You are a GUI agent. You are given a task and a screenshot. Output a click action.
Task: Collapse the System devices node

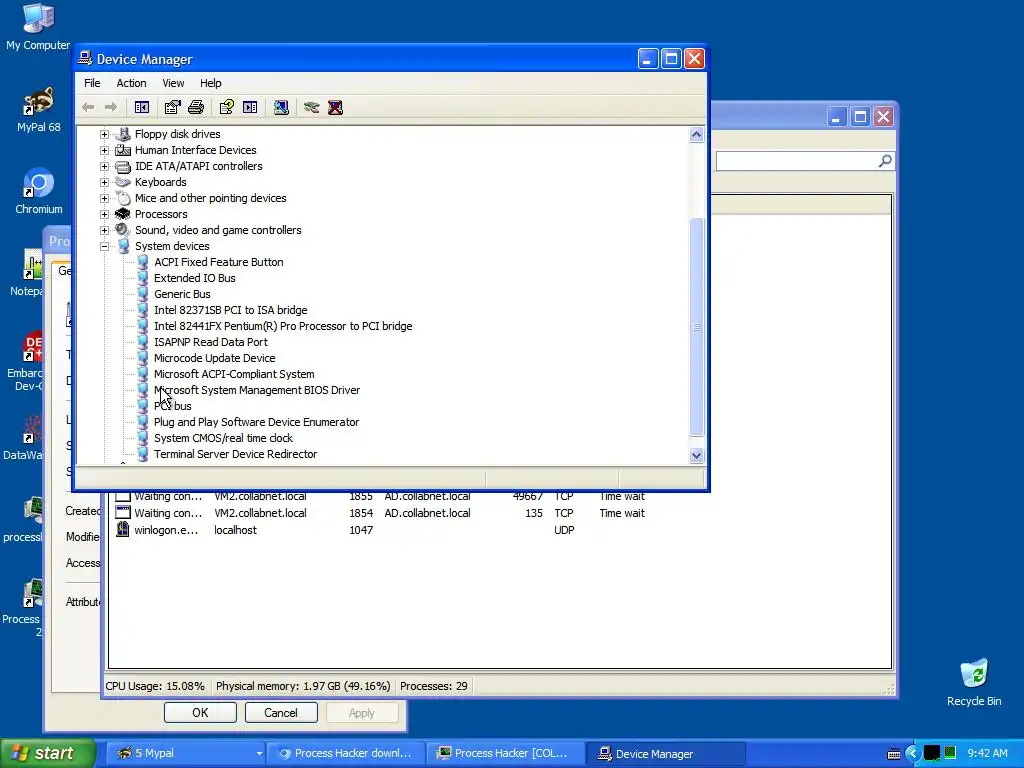(104, 246)
